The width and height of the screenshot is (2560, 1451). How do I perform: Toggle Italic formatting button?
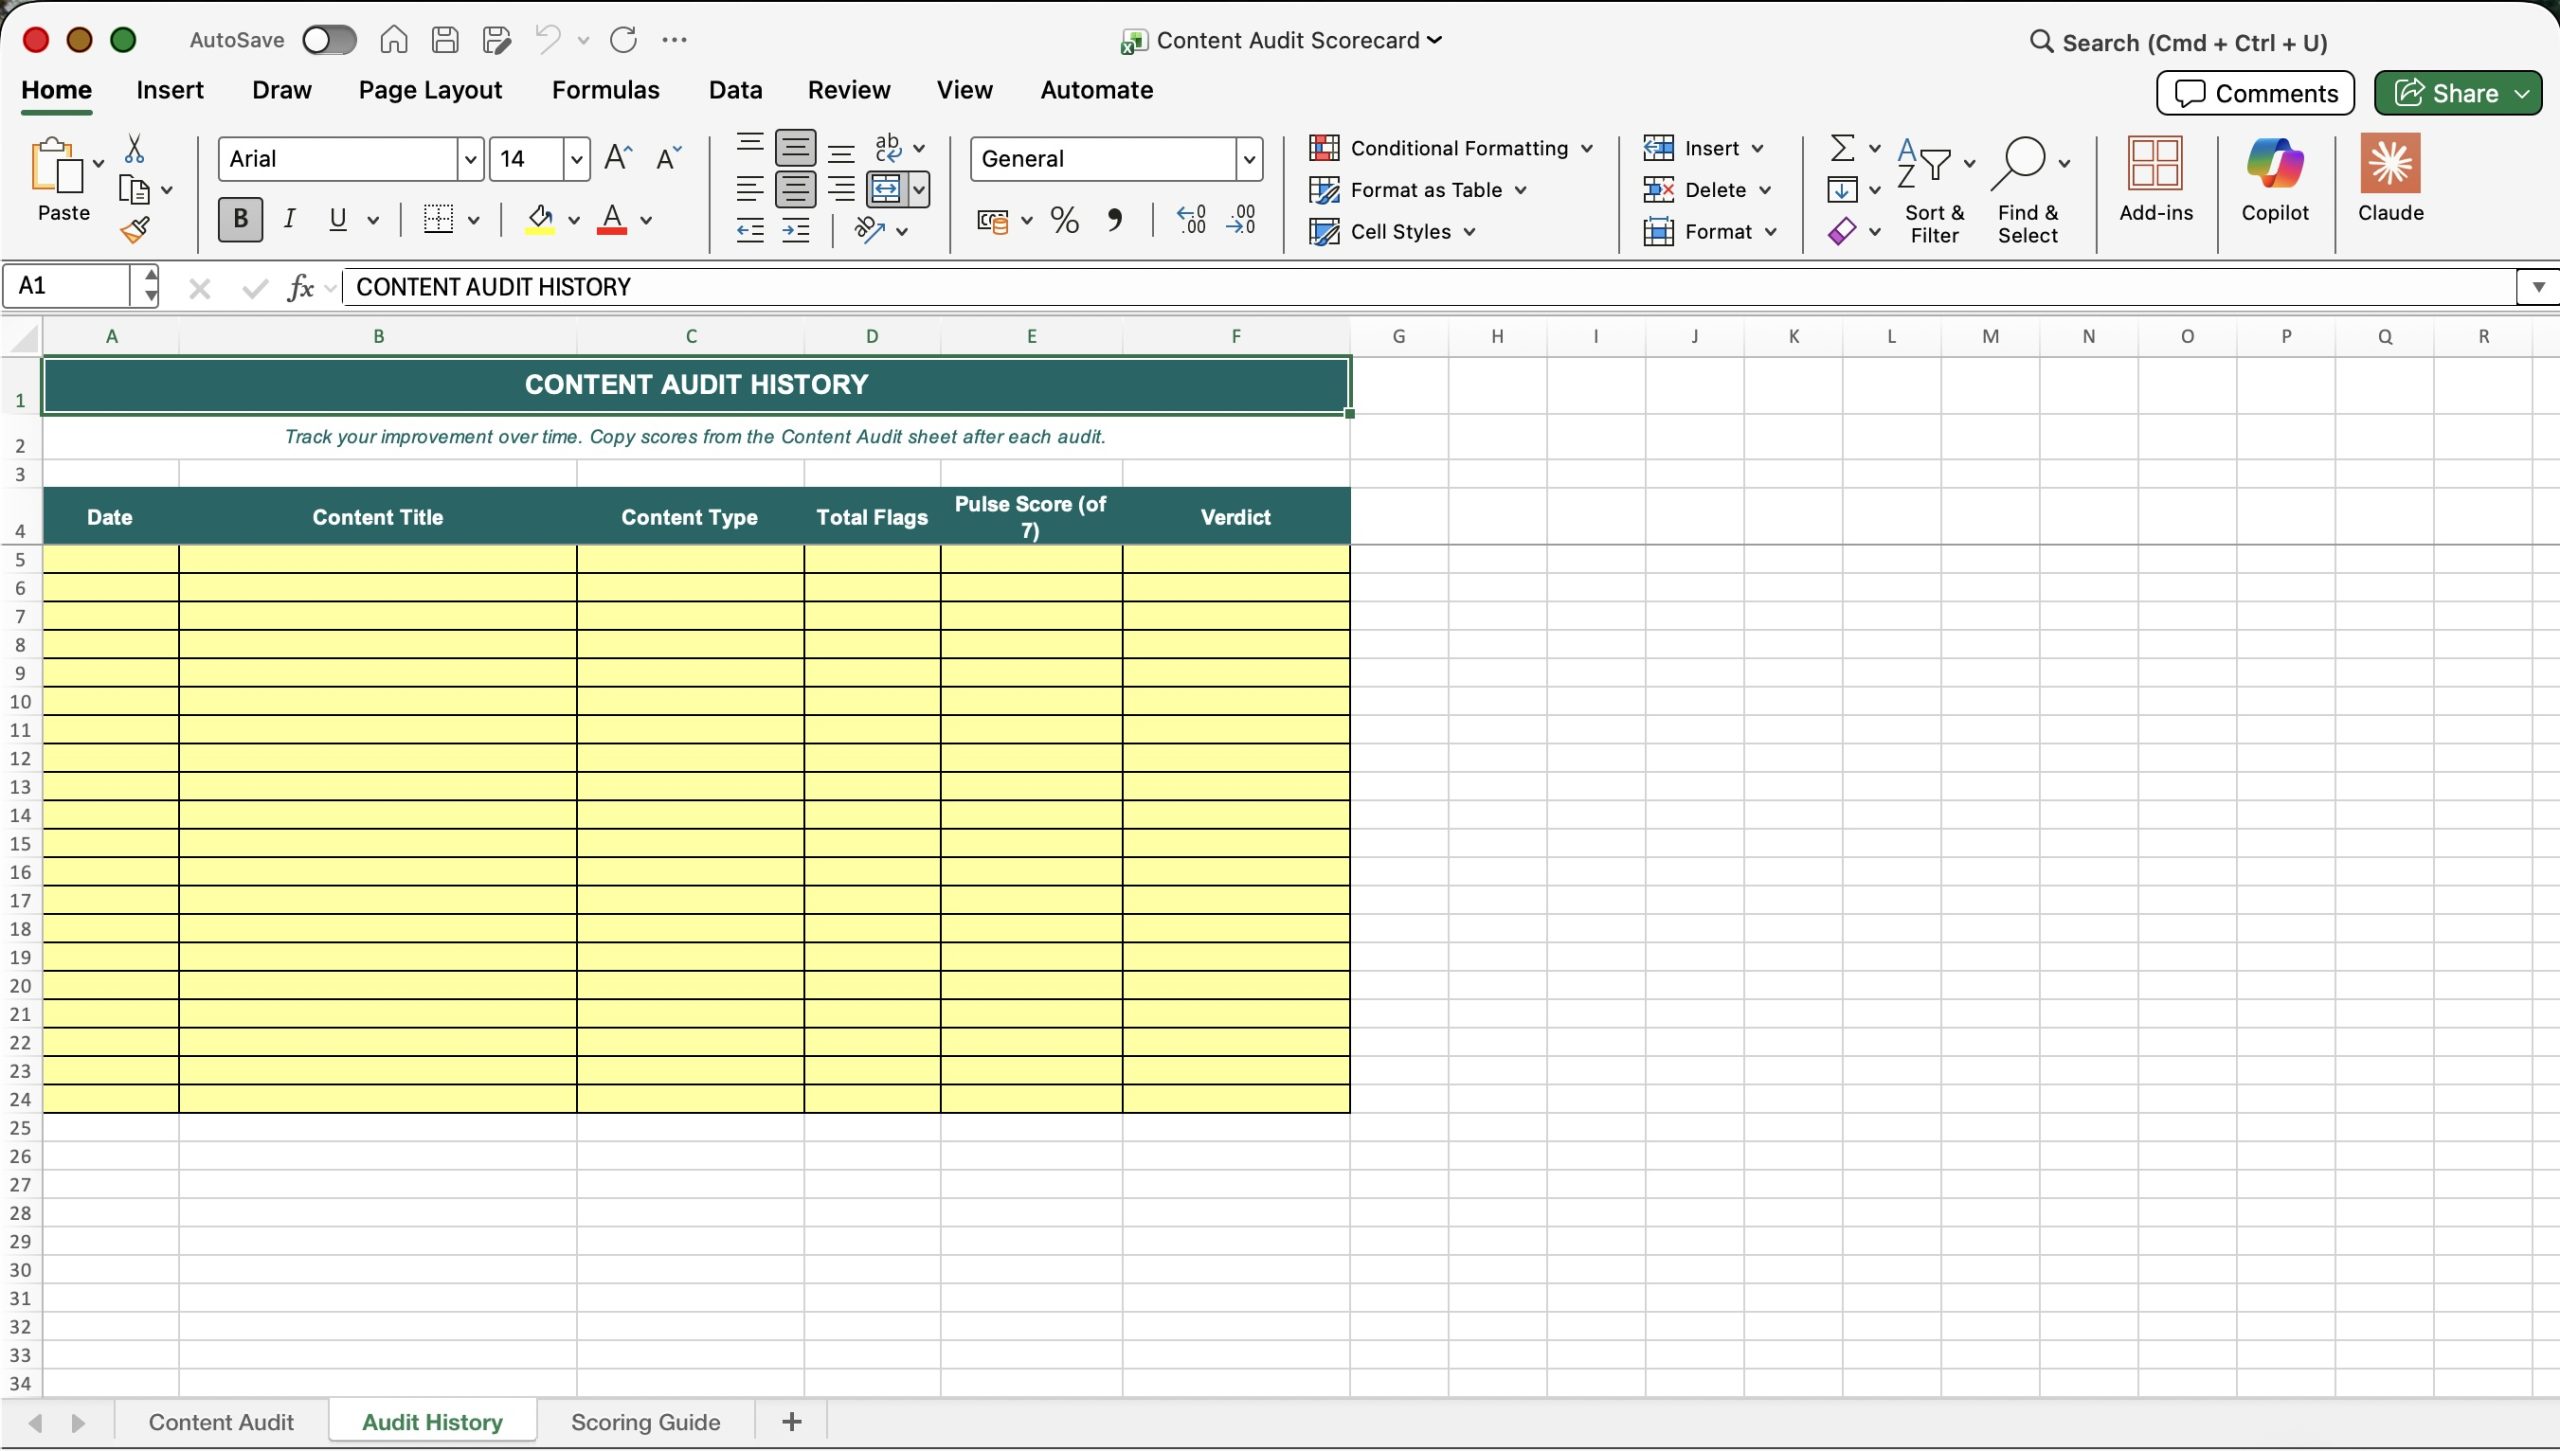tap(289, 219)
